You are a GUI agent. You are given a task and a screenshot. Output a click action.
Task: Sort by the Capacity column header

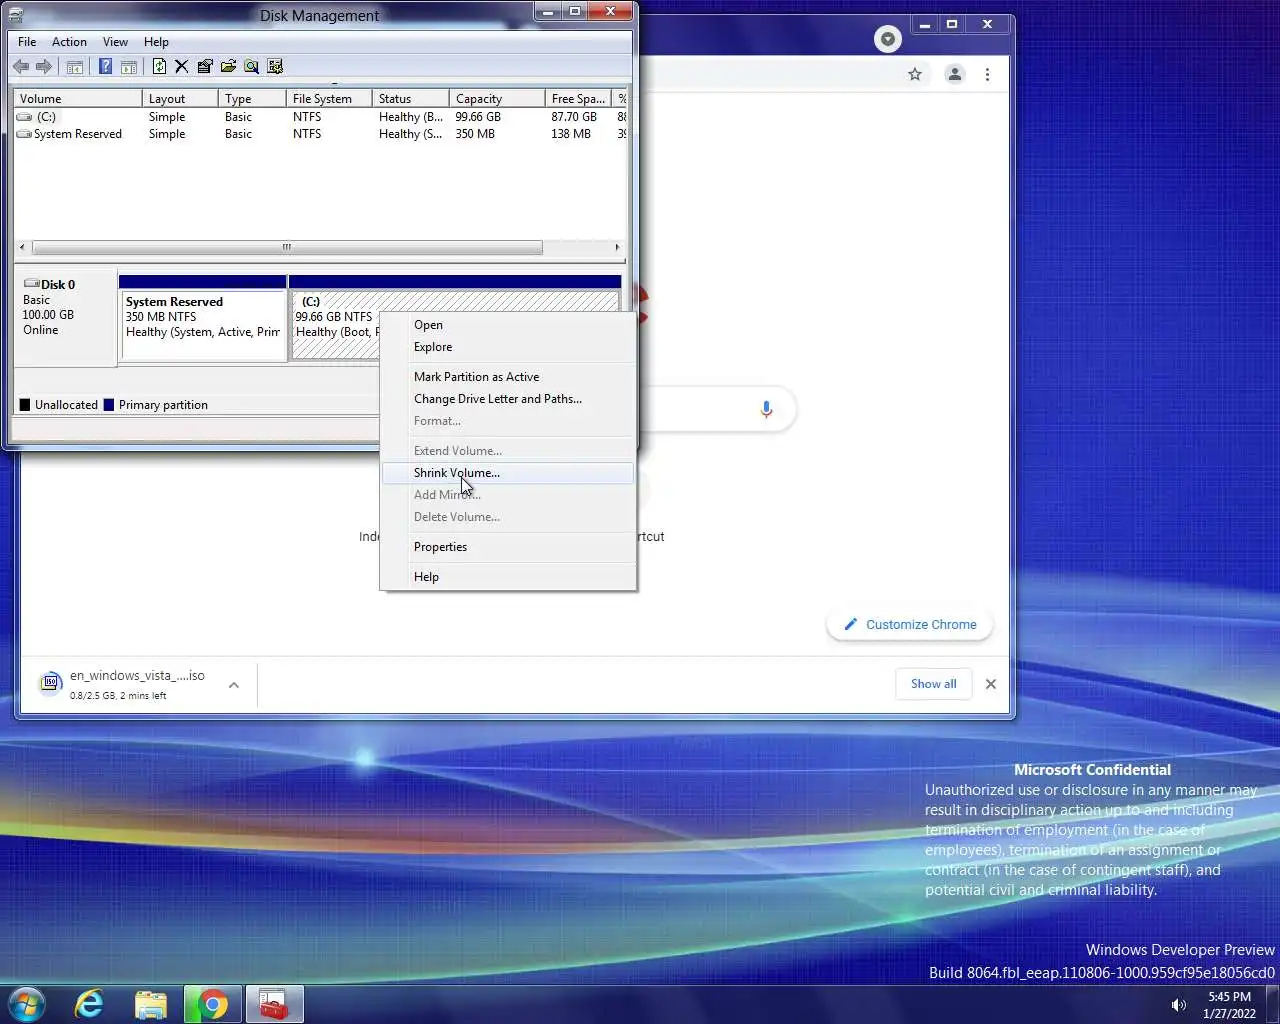tap(497, 99)
